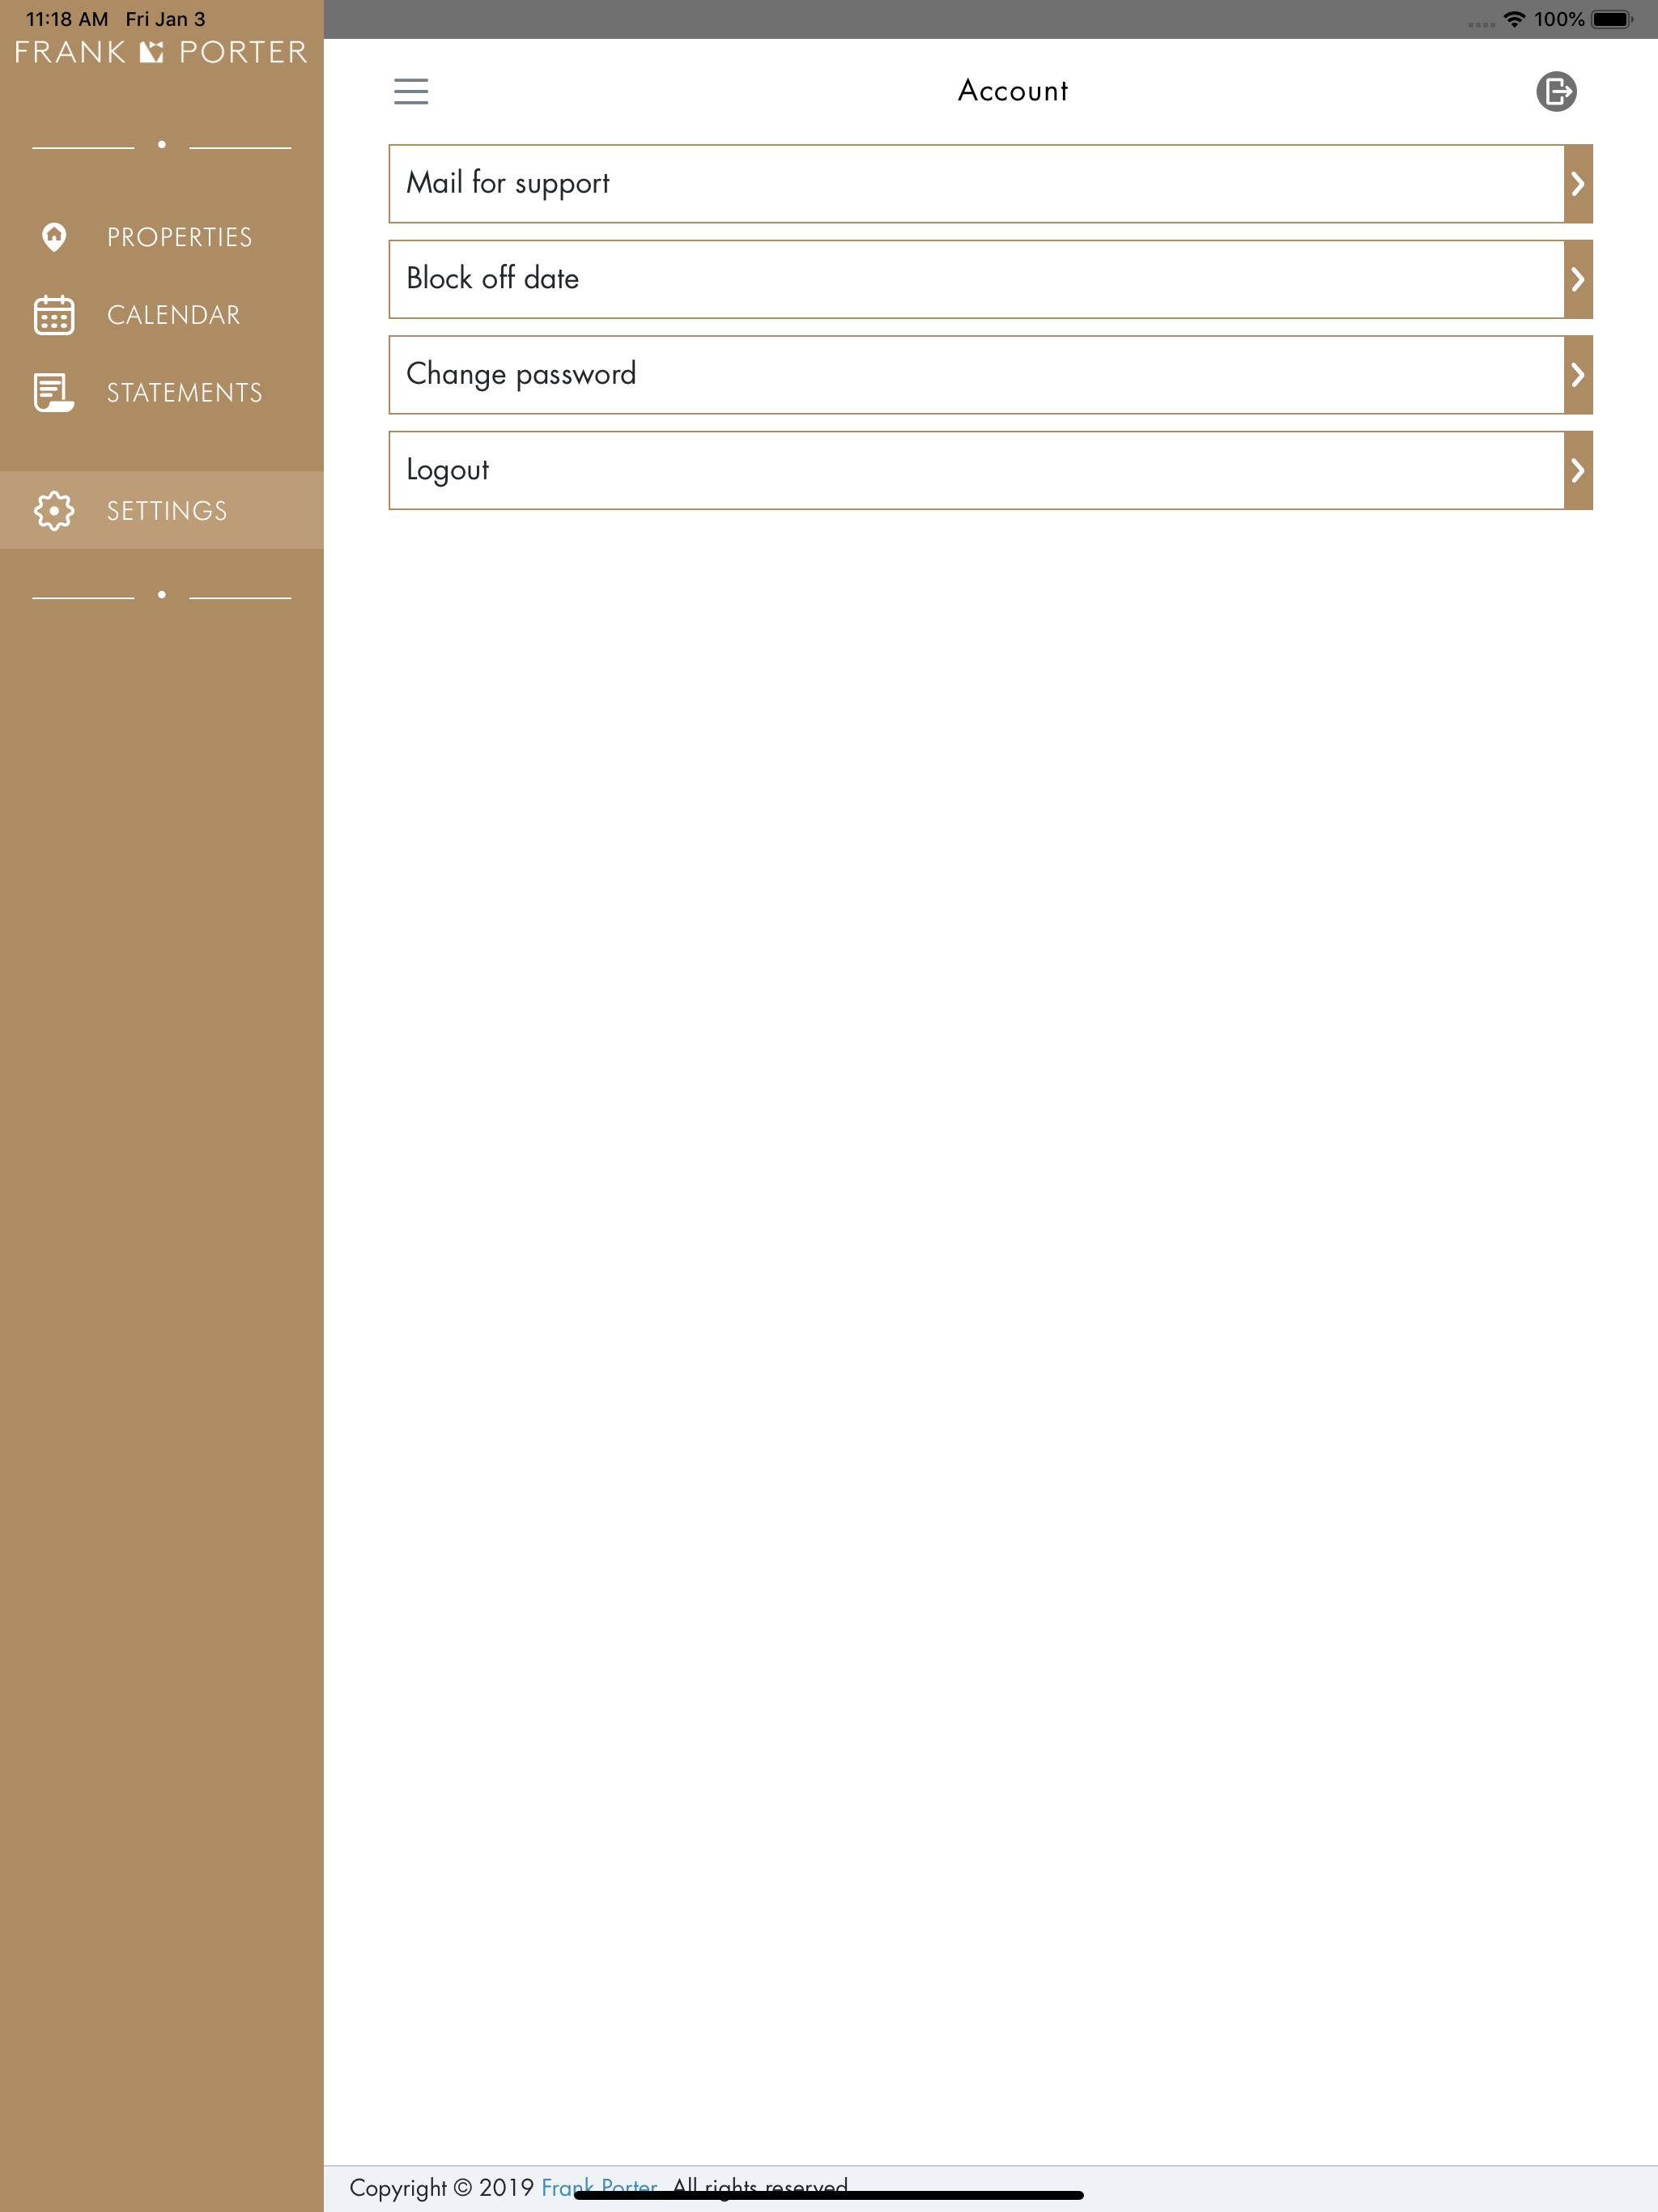Go to PROPERTIES menu item
This screenshot has height=2212, width=1658.
162,237
